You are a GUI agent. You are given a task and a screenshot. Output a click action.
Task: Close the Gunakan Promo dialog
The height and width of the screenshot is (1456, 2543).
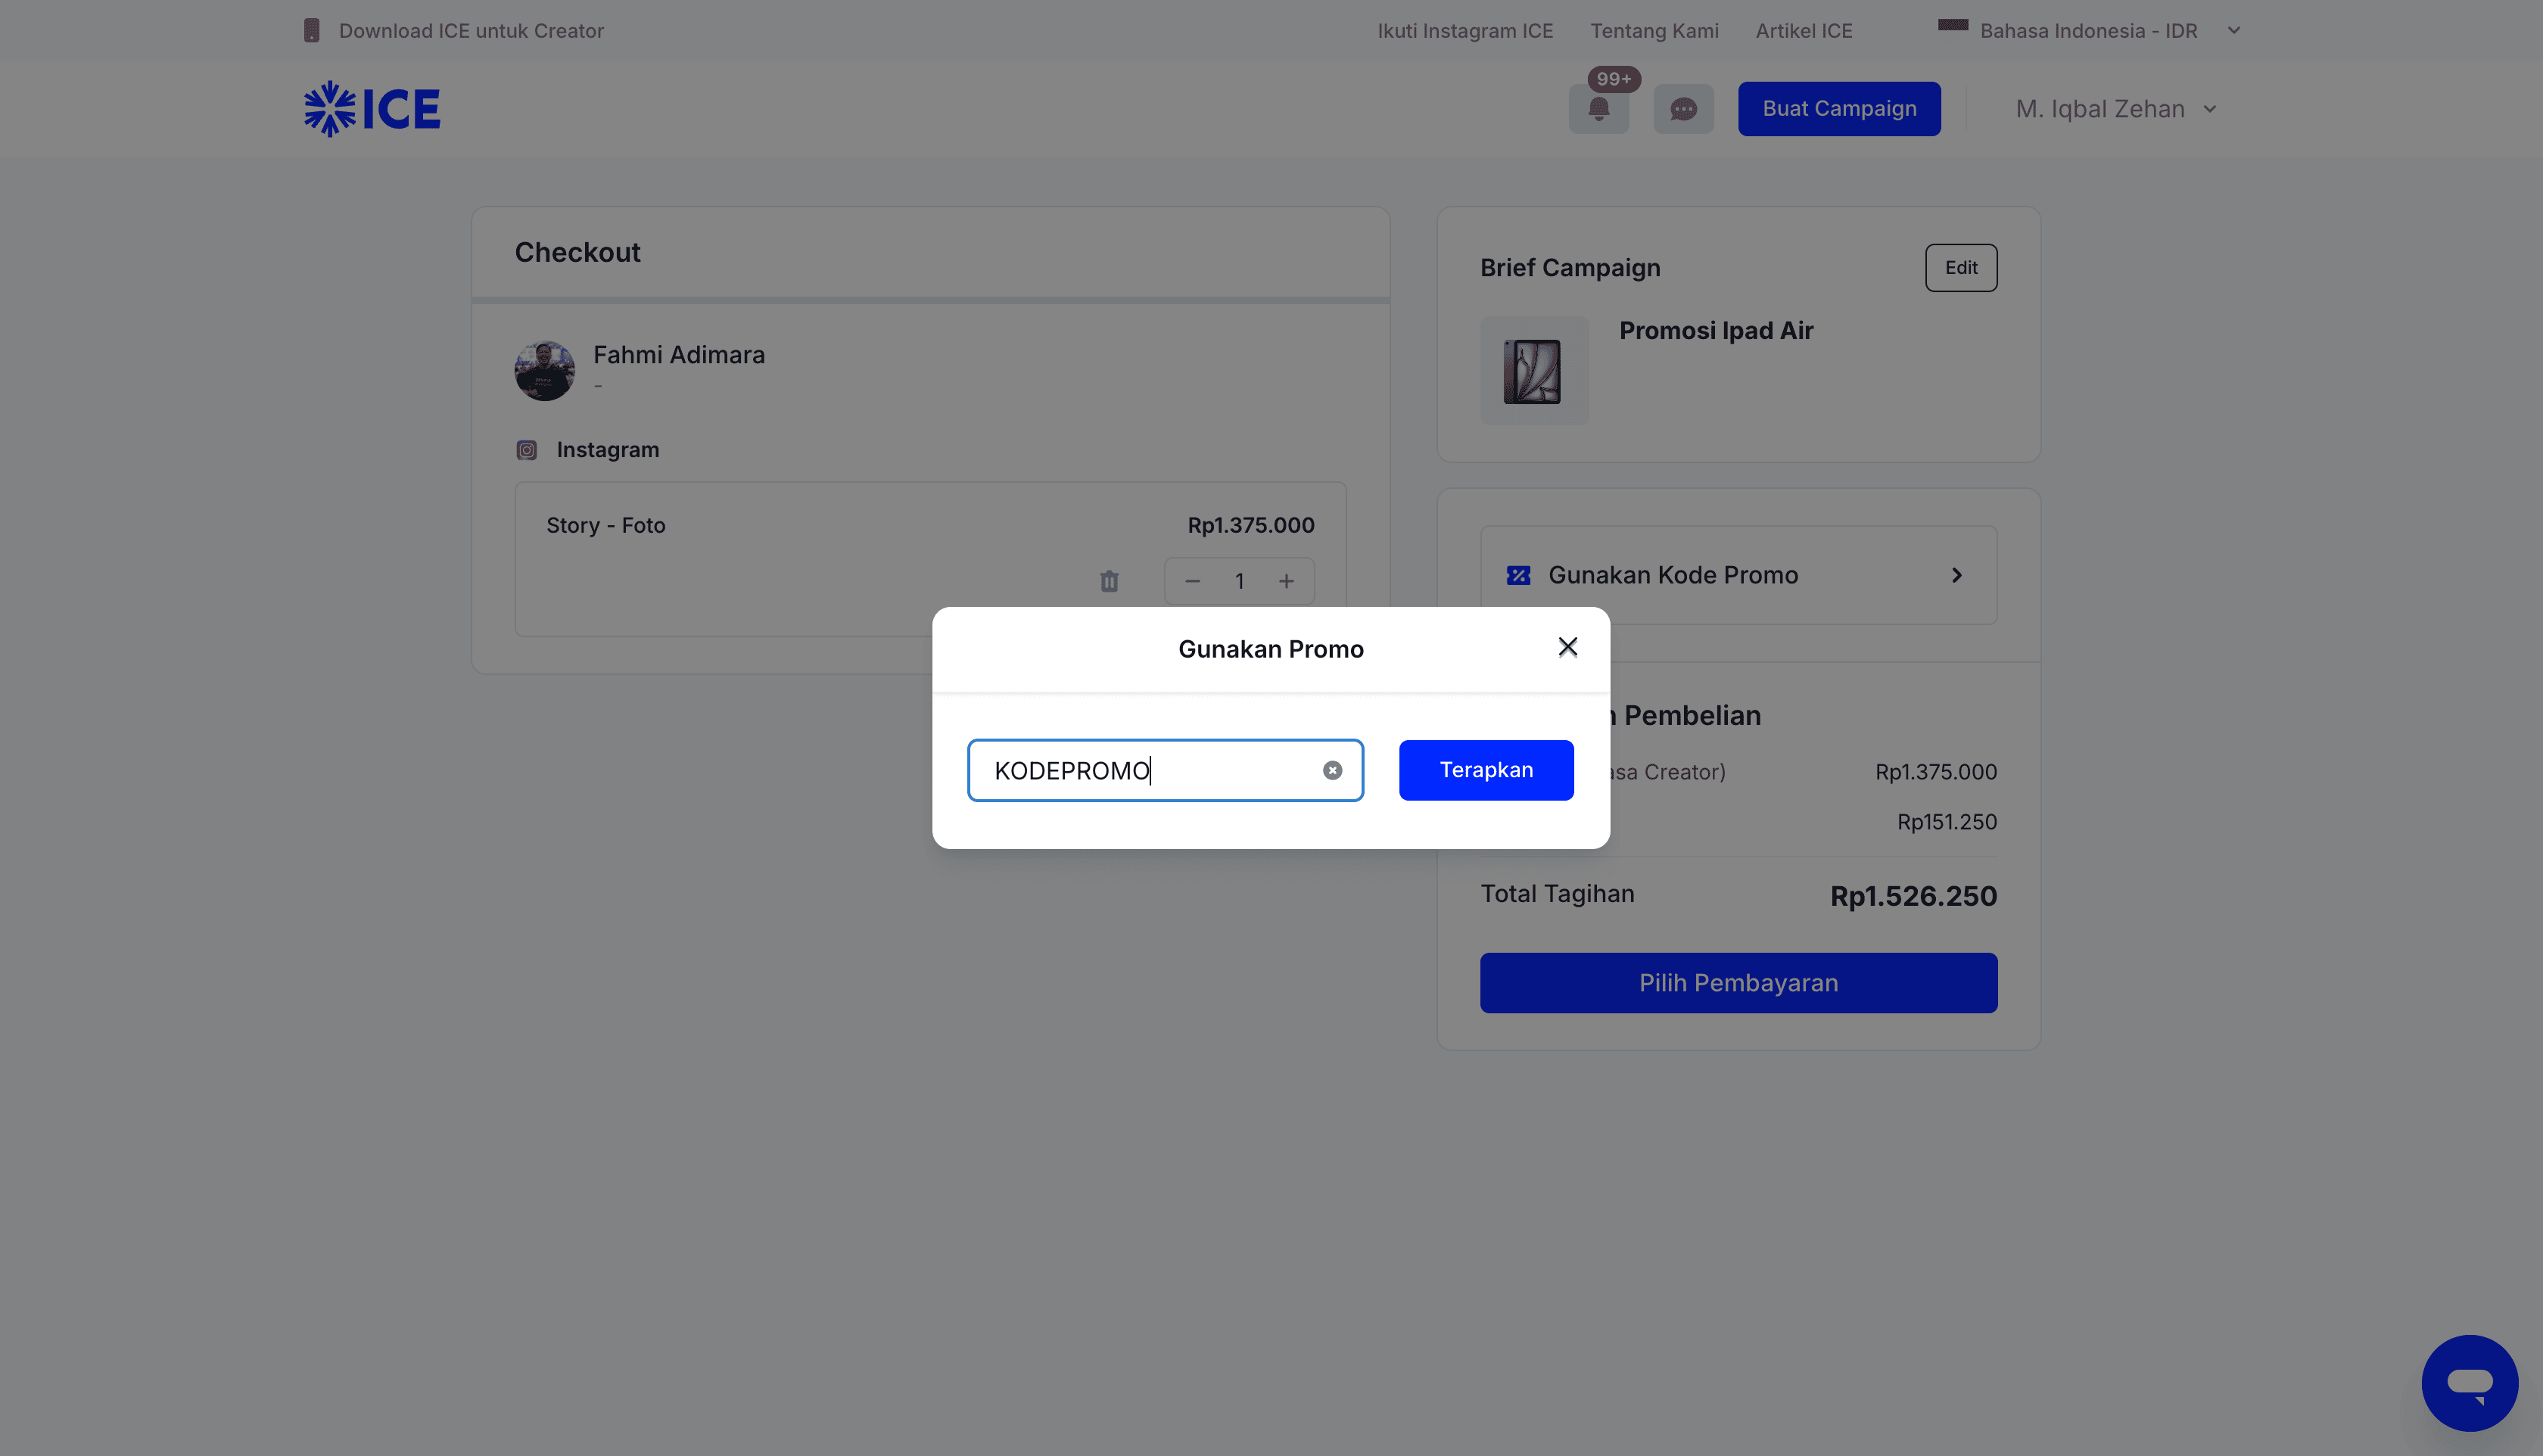point(1567,647)
